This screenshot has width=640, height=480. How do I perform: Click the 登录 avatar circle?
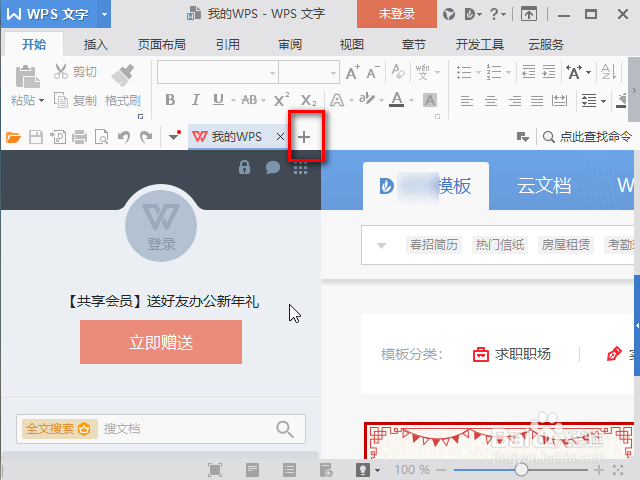161,227
